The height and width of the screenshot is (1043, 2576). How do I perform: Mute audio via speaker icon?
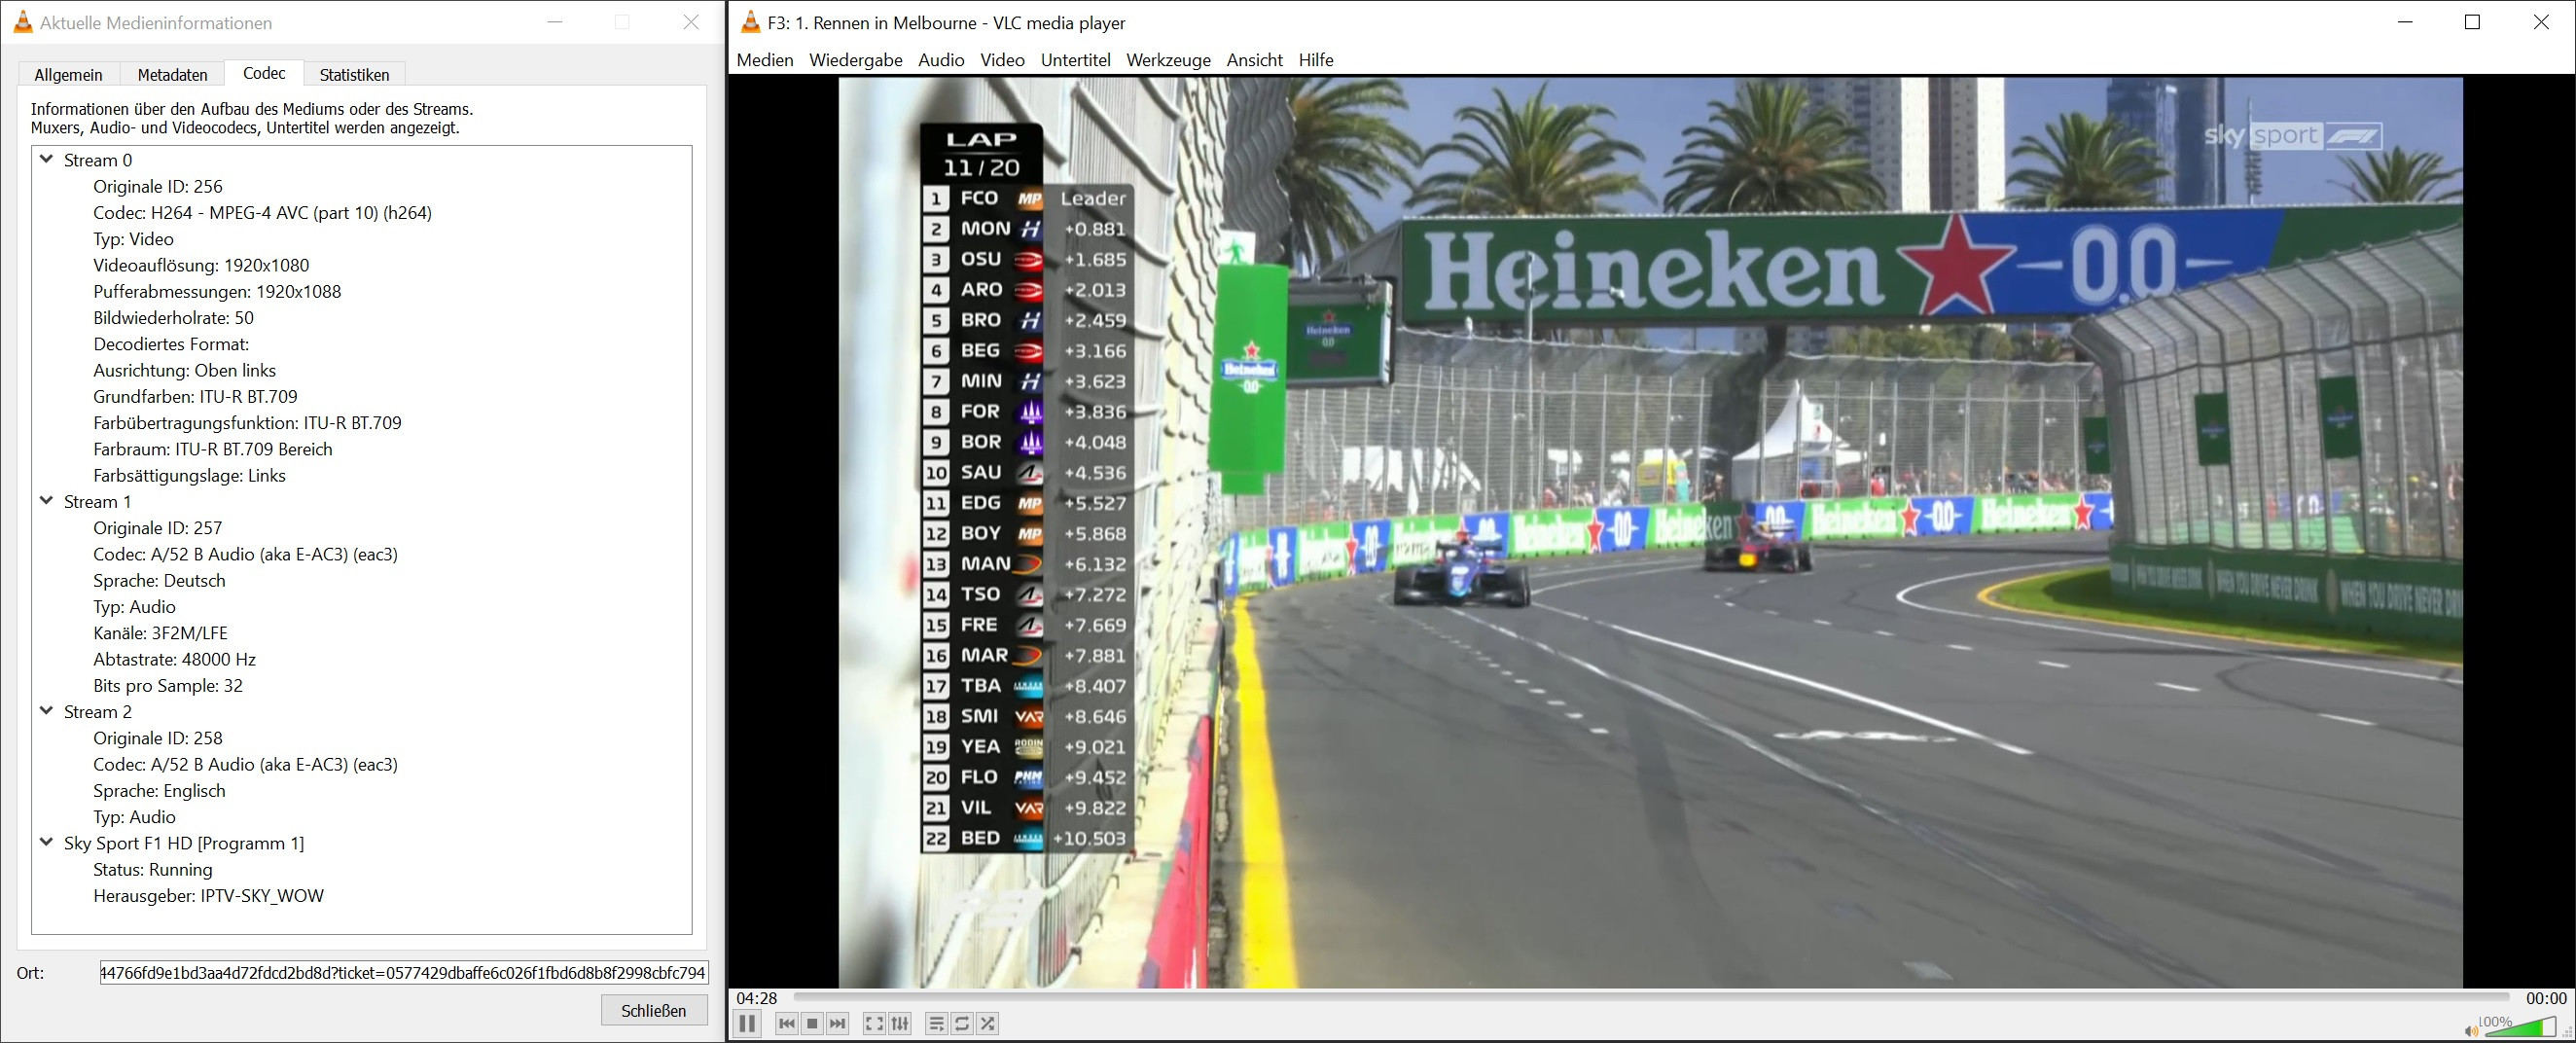click(2471, 1030)
